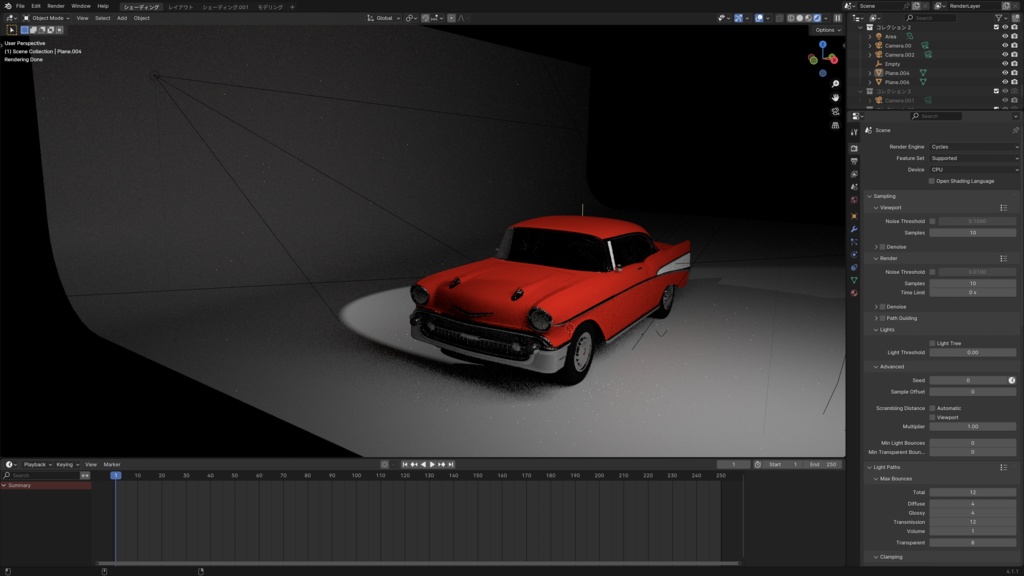1024x576 pixels.
Task: Open the Playback popover in timeline
Action: coord(37,464)
